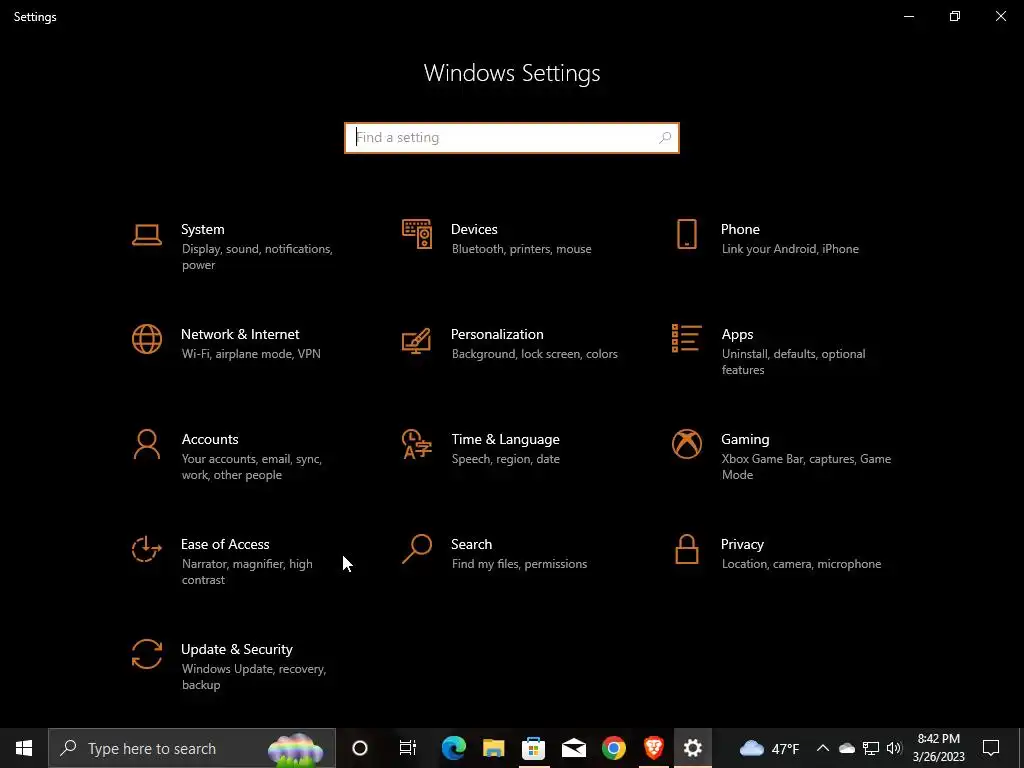
Task: Open System settings by its title
Action: 202,229
